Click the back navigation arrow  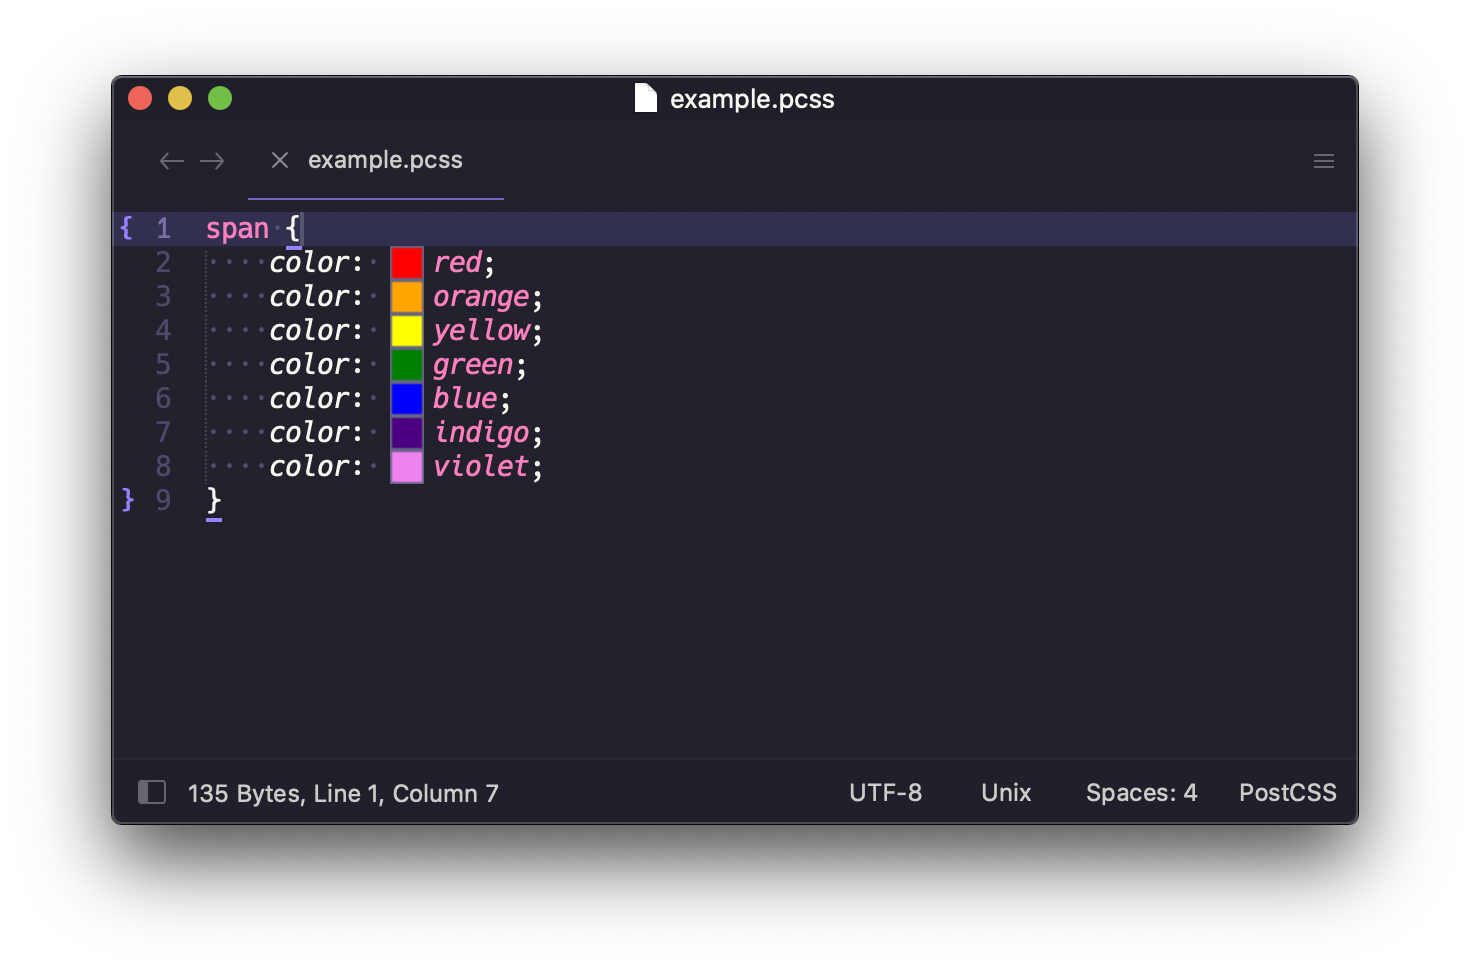coord(171,160)
